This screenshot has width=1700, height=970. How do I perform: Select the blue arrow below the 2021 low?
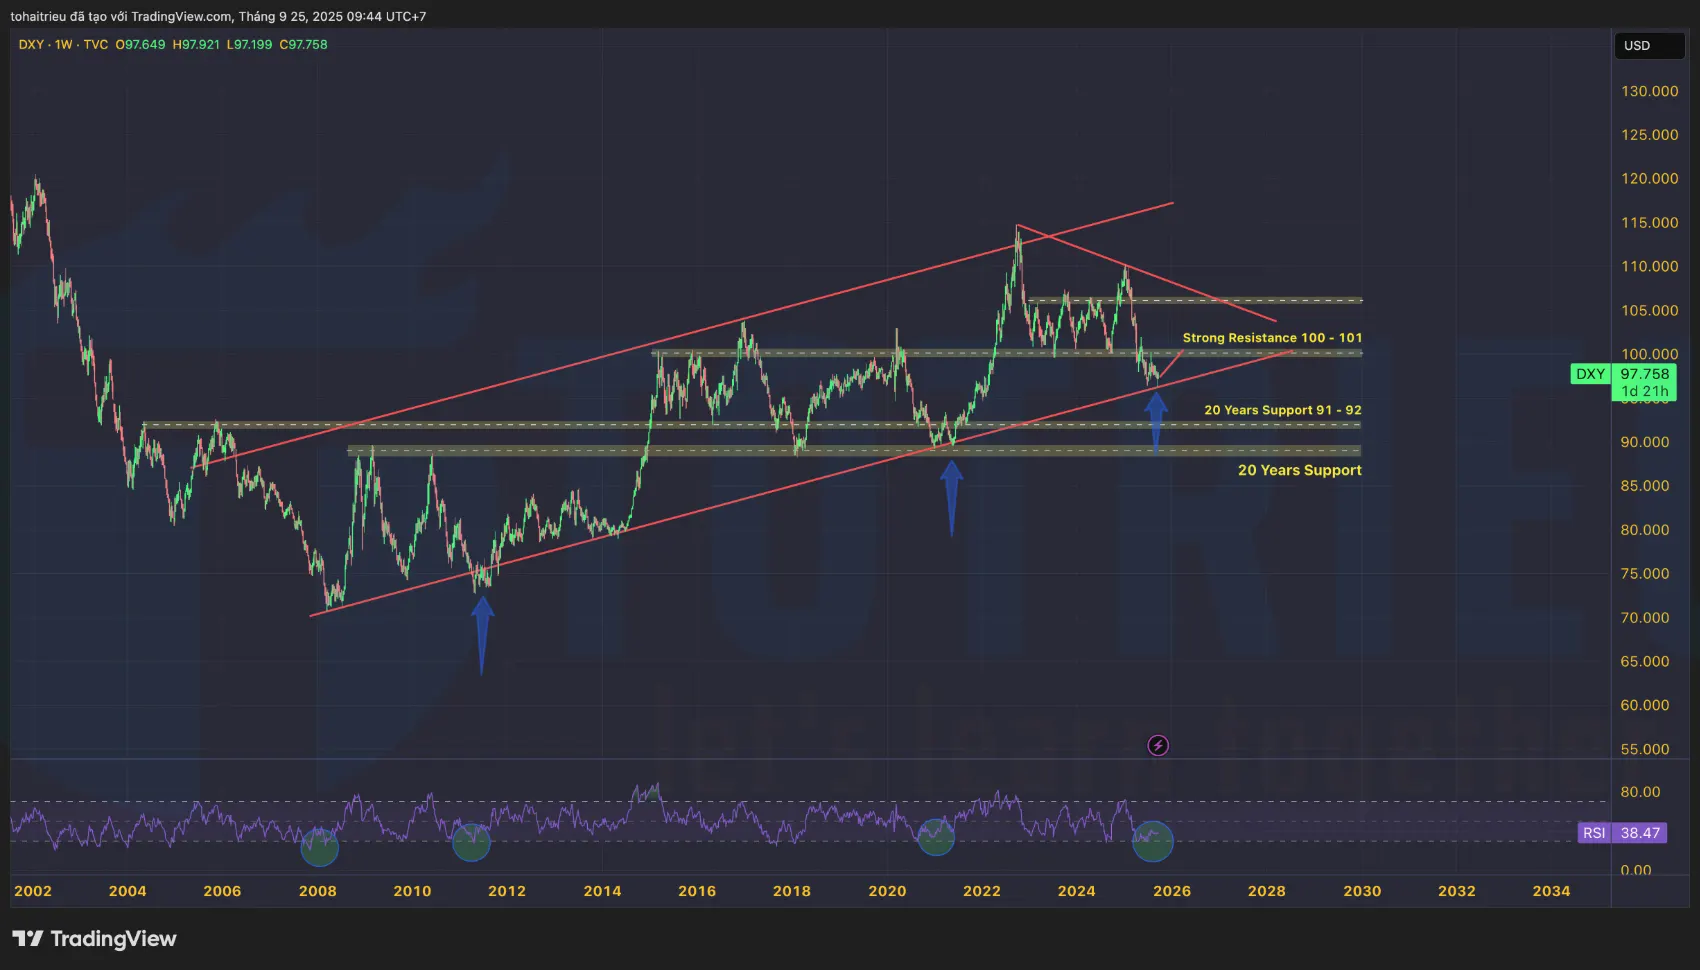pyautogui.click(x=951, y=495)
